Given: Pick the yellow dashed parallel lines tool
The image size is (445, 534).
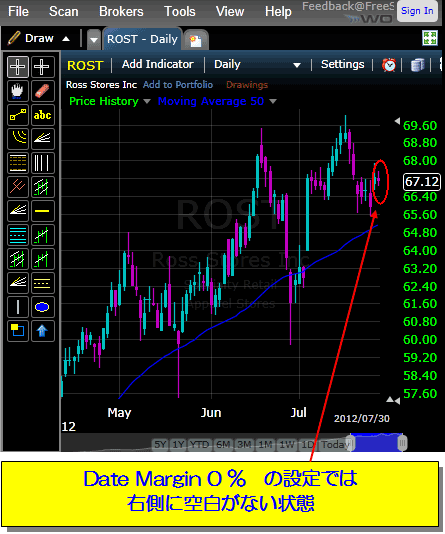Looking at the screenshot, I should (42, 283).
